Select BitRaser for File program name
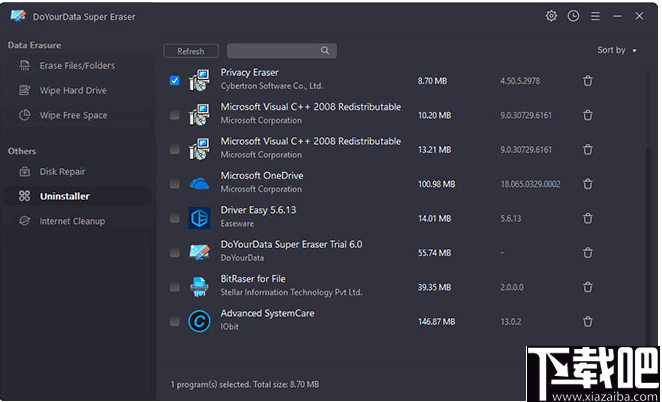 coord(253,279)
